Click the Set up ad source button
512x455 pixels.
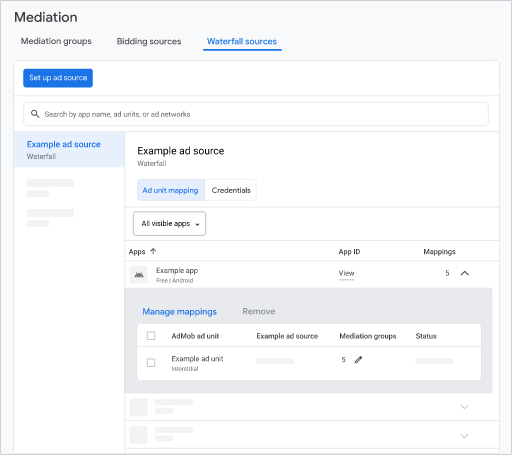(58, 78)
